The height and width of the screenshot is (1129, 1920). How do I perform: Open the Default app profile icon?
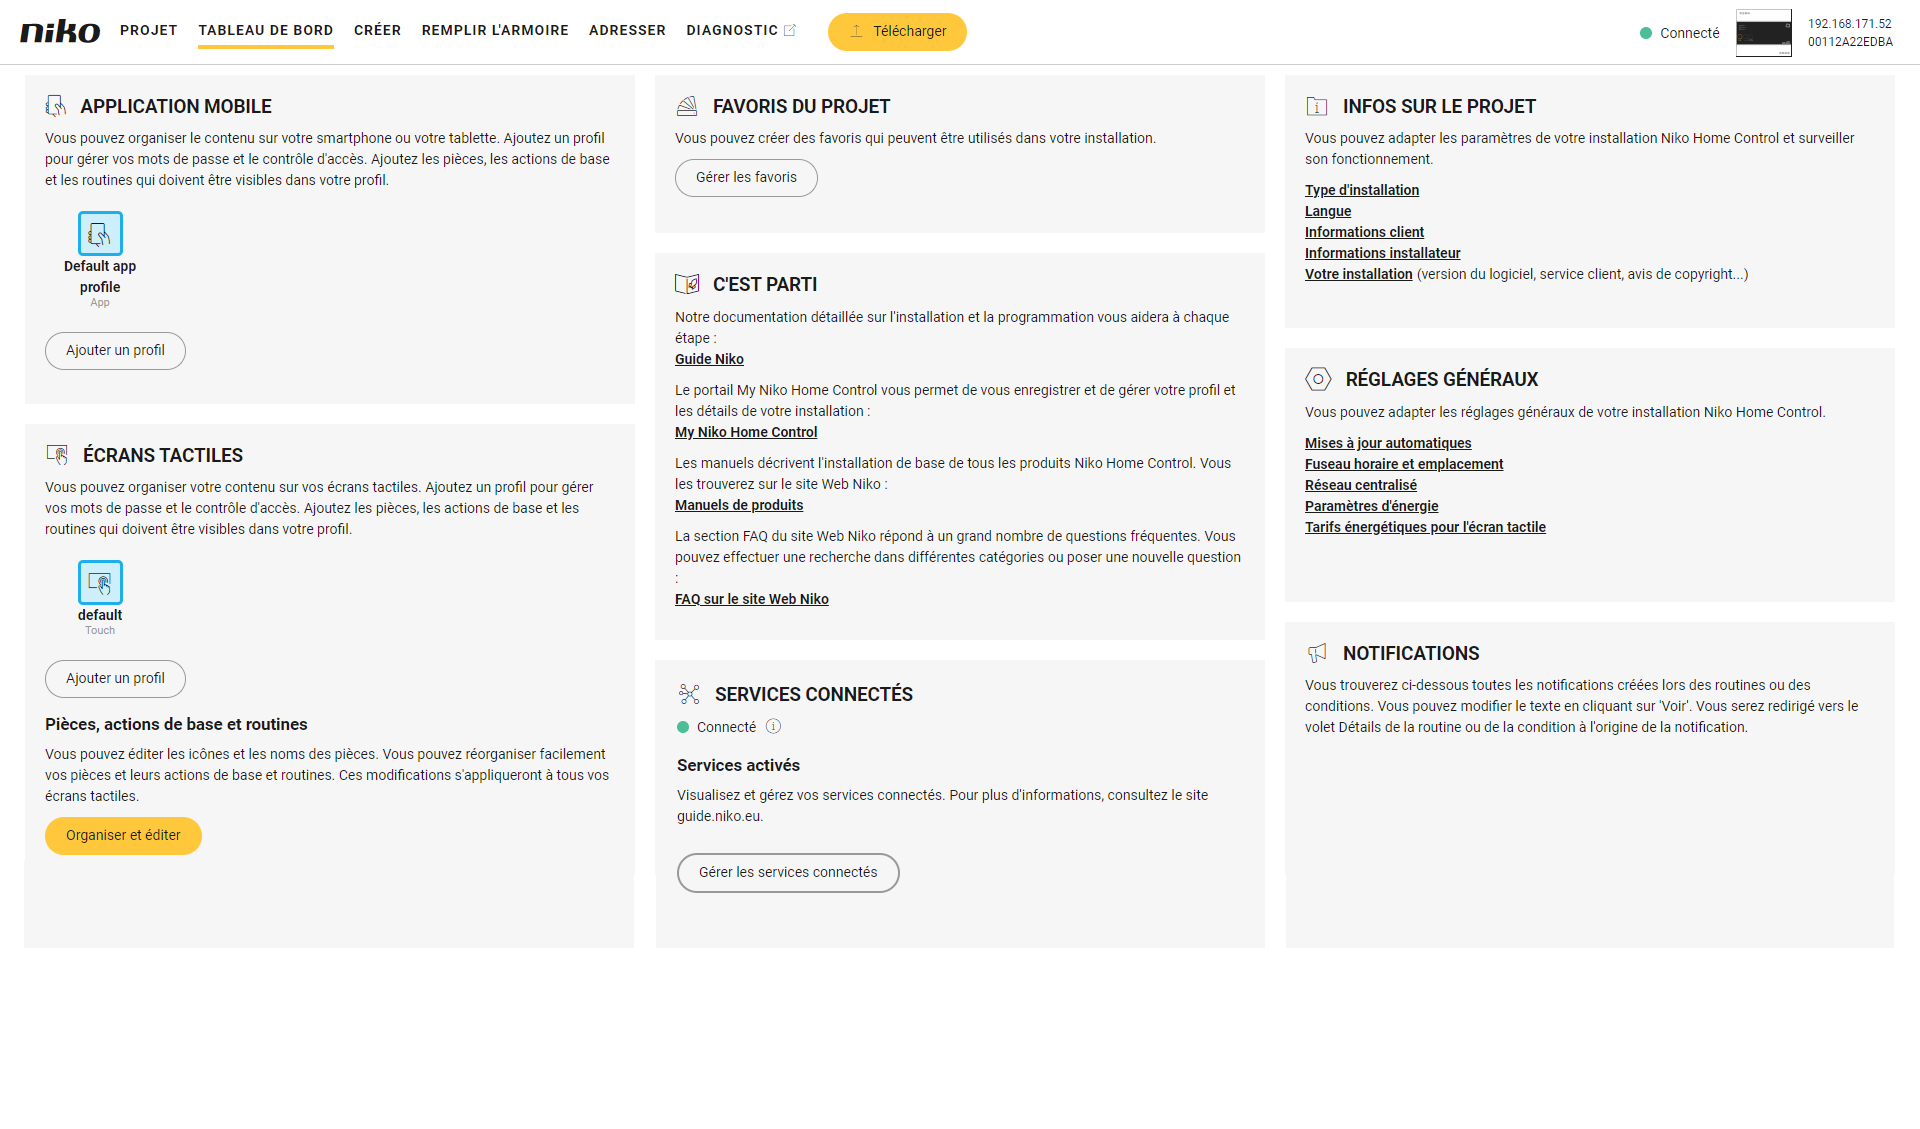pos(100,233)
